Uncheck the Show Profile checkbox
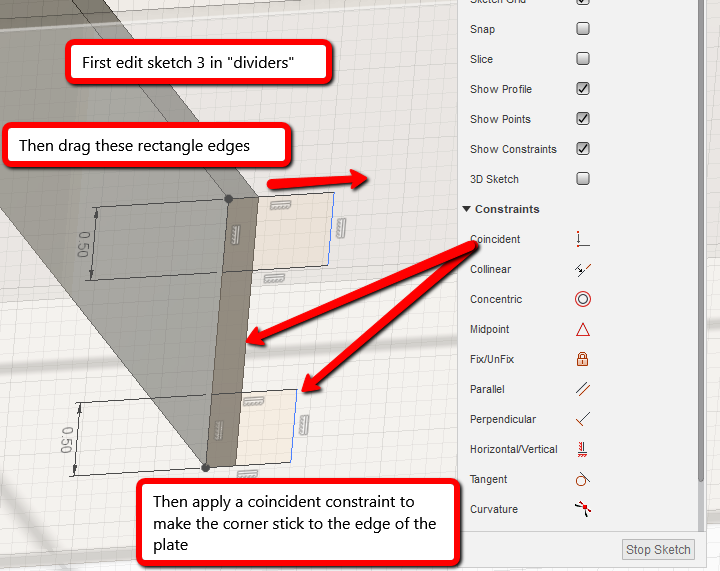 [x=583, y=89]
